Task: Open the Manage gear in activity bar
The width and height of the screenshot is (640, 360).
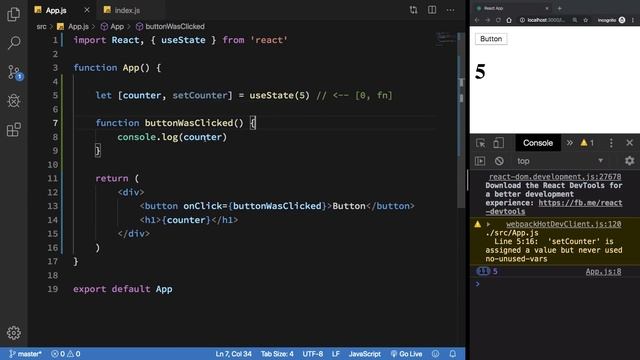Action: [13, 333]
